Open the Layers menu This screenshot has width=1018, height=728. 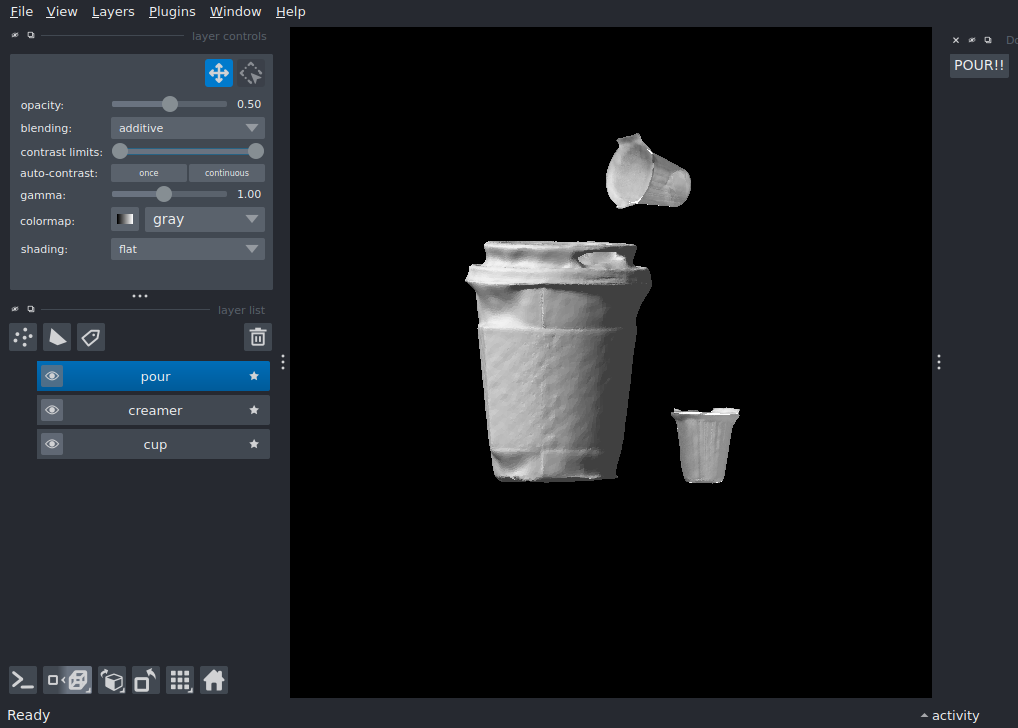(113, 11)
